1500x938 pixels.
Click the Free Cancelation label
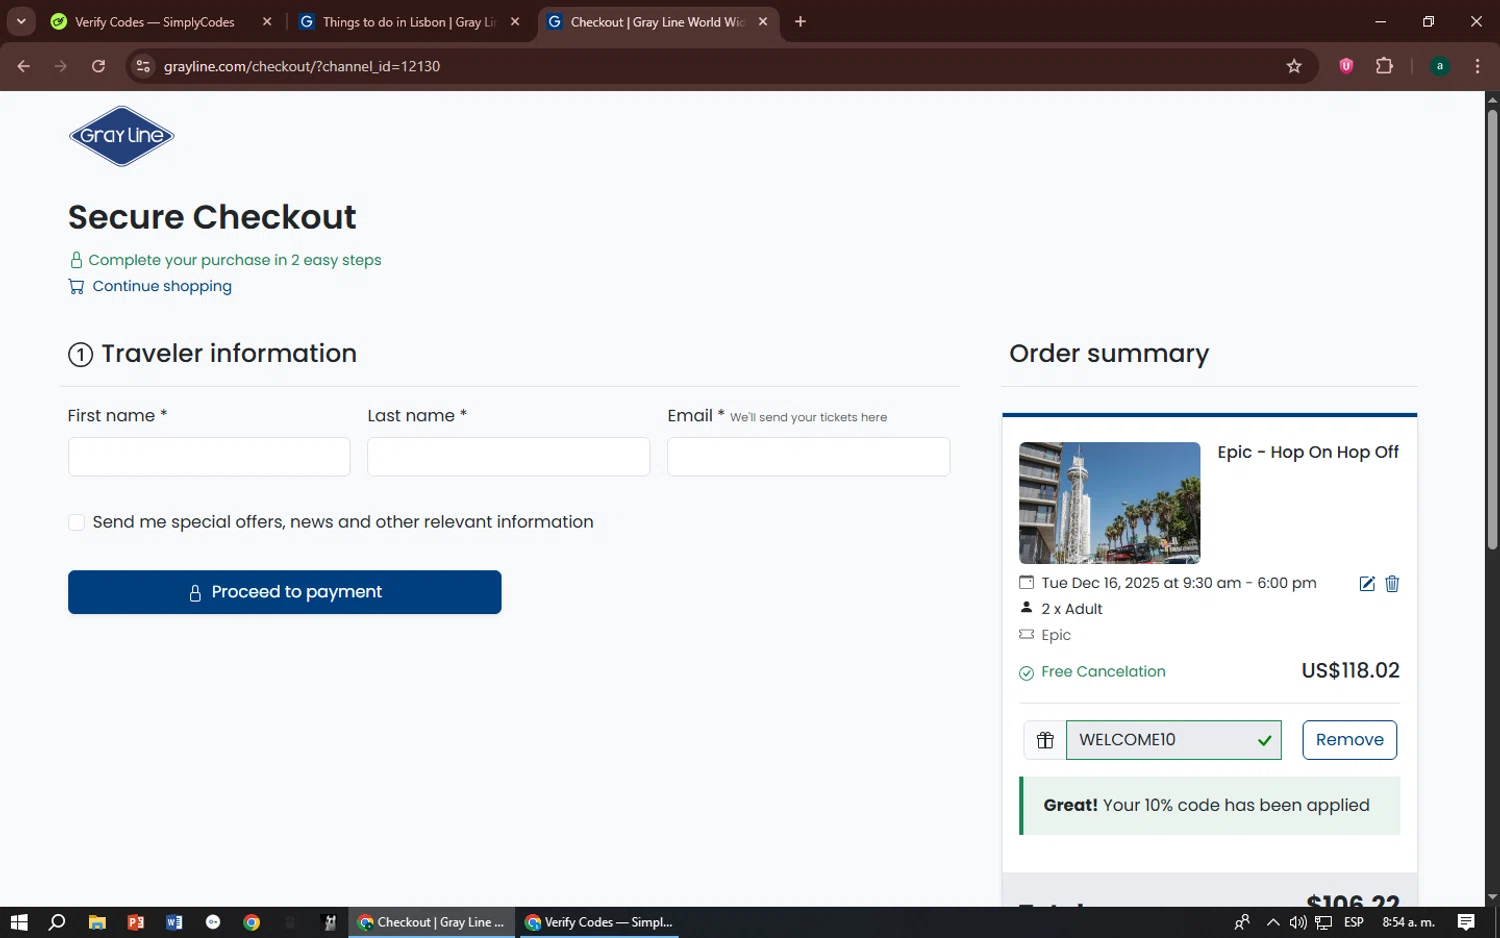(1103, 672)
